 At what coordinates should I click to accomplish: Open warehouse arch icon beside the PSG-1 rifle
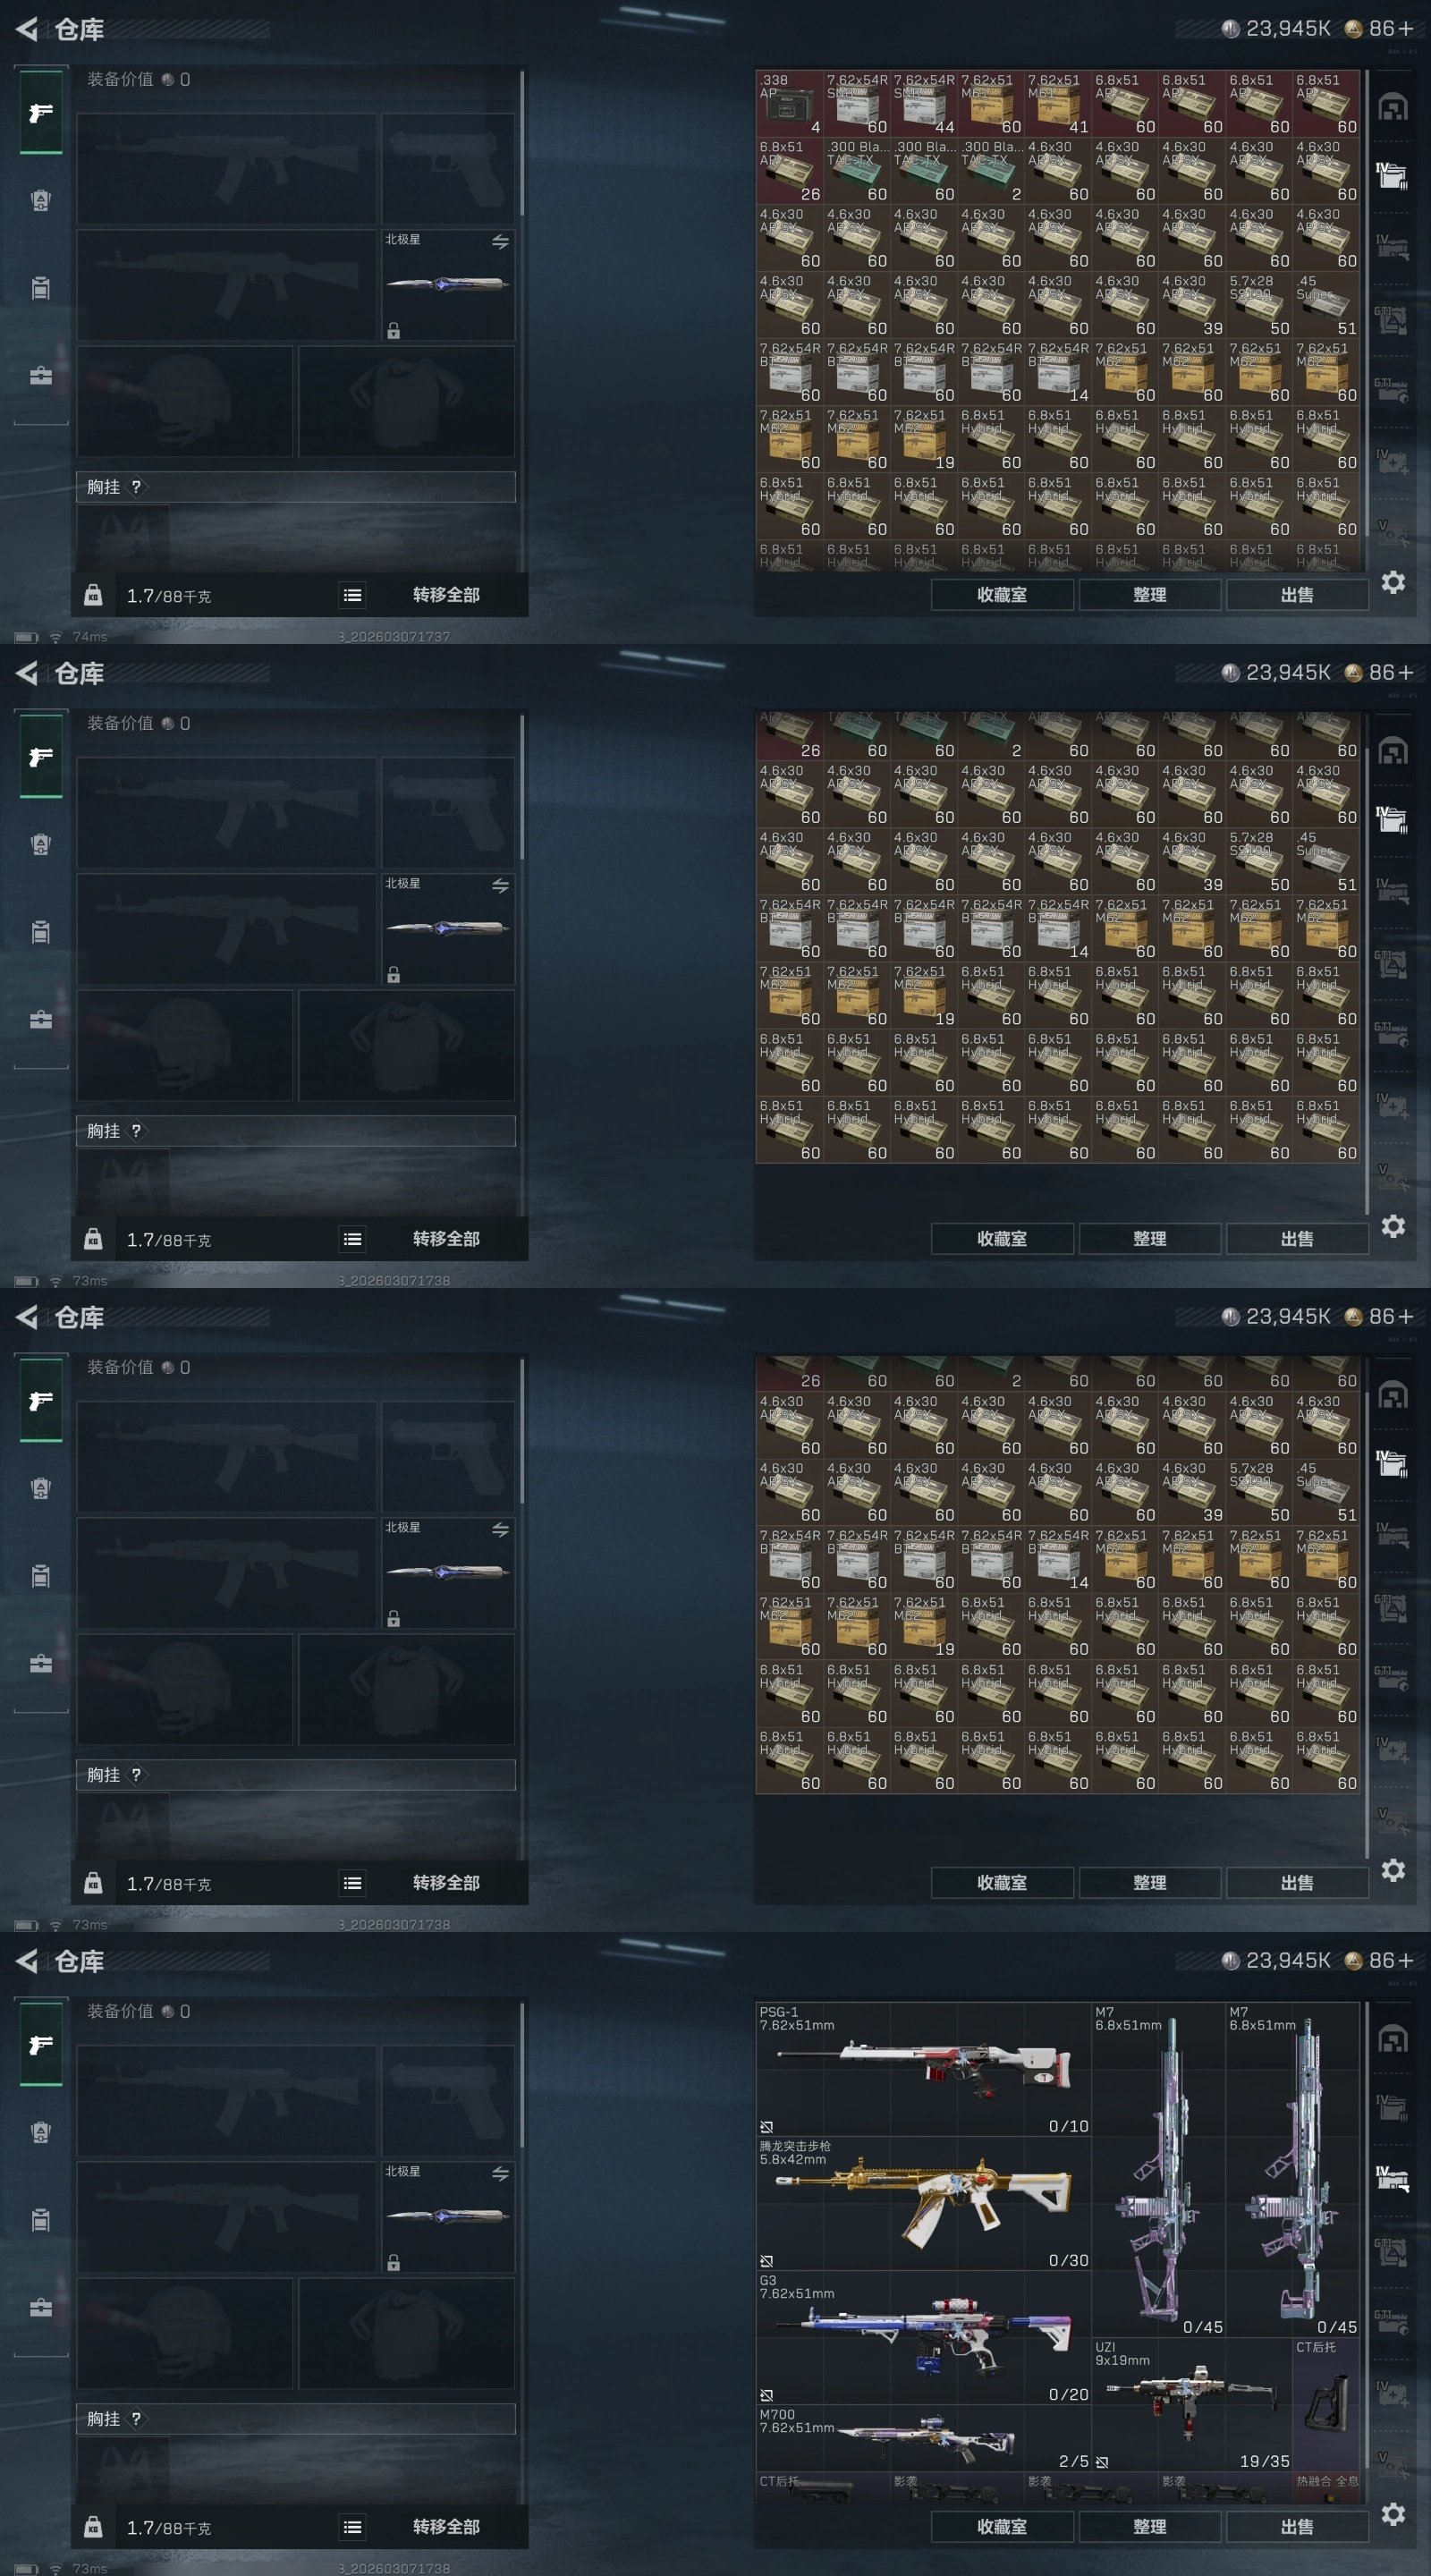(1393, 2039)
